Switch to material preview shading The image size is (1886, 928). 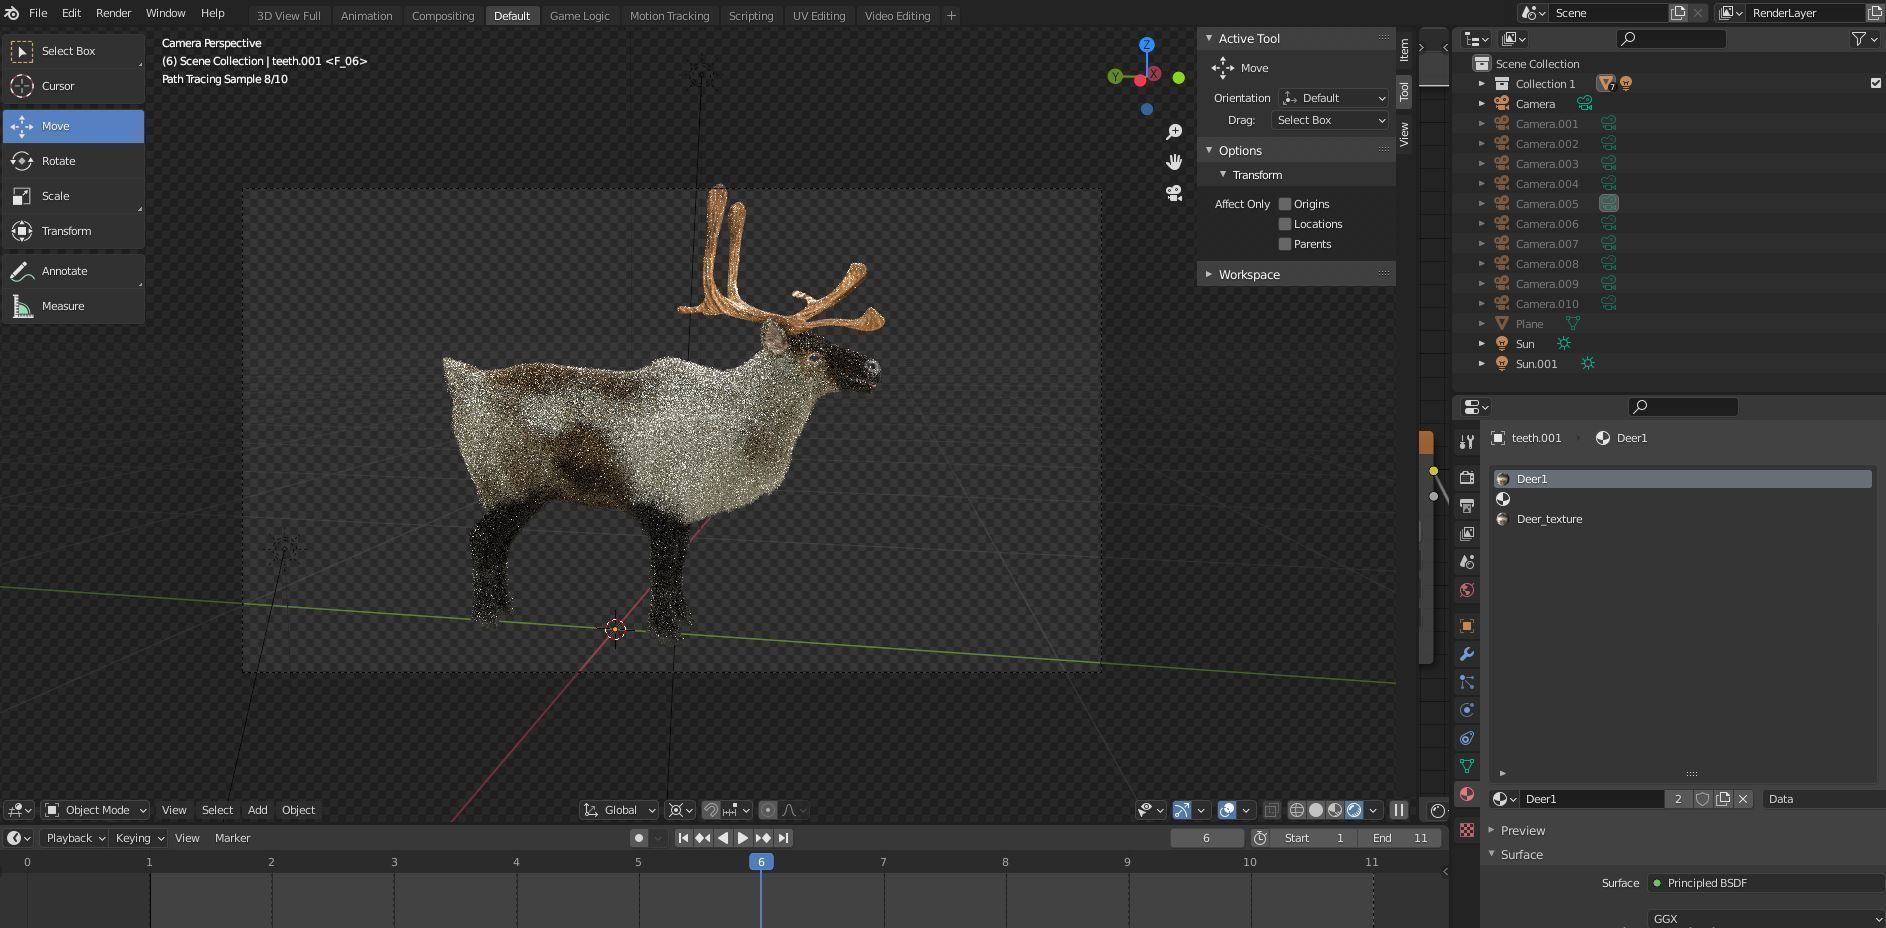pos(1335,810)
